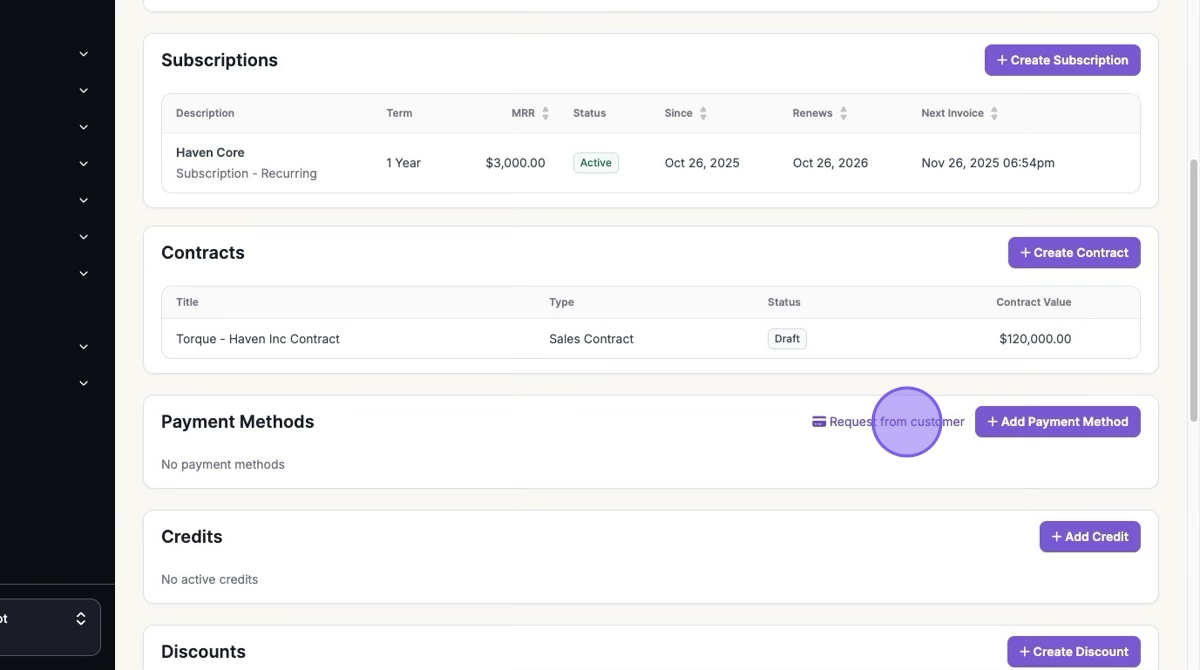The width and height of the screenshot is (1200, 670).
Task: Sort subscriptions by the MRR column
Action: (x=545, y=113)
